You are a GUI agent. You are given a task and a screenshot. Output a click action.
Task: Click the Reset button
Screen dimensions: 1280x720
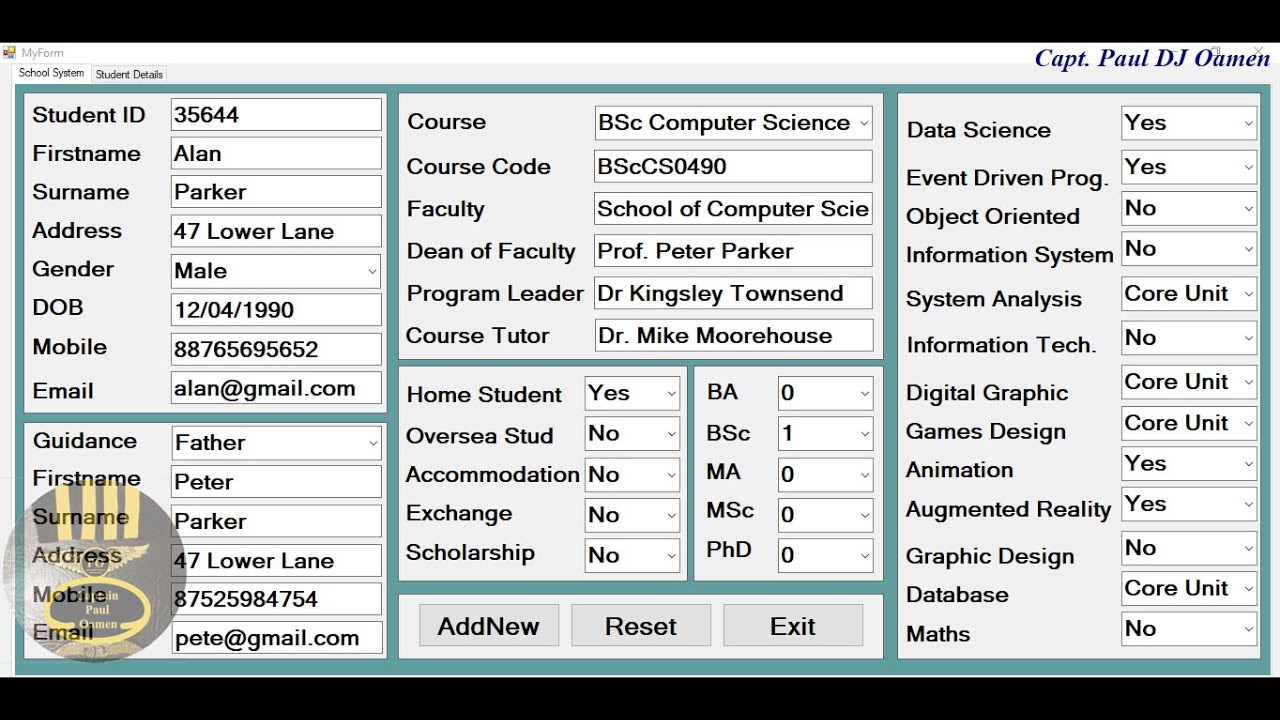point(641,626)
